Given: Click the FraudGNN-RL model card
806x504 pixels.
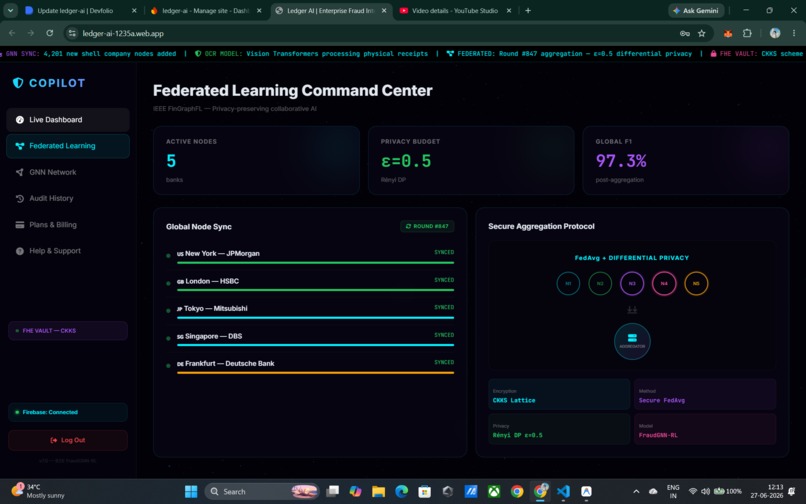Looking at the screenshot, I should 705,429.
